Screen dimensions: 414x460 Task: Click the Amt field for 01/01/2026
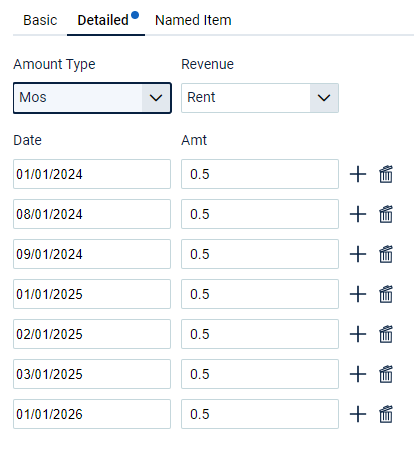(260, 414)
